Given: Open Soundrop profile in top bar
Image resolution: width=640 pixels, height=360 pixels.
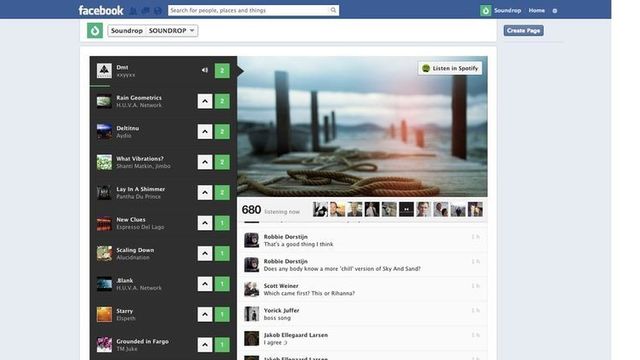Looking at the screenshot, I should coord(501,11).
